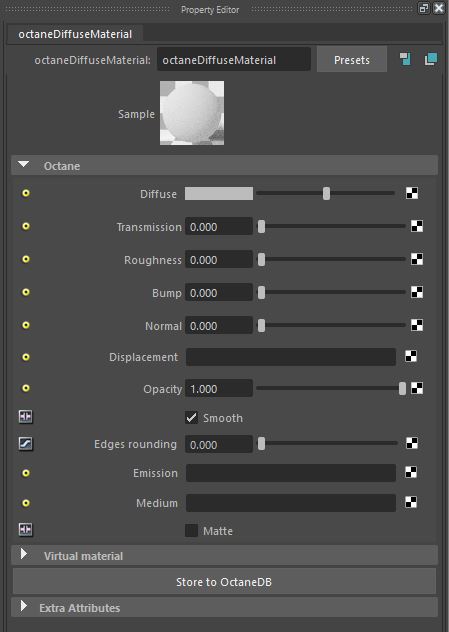Click the curve icon beside Edges rounding
Image resolution: width=449 pixels, height=632 pixels.
25,444
